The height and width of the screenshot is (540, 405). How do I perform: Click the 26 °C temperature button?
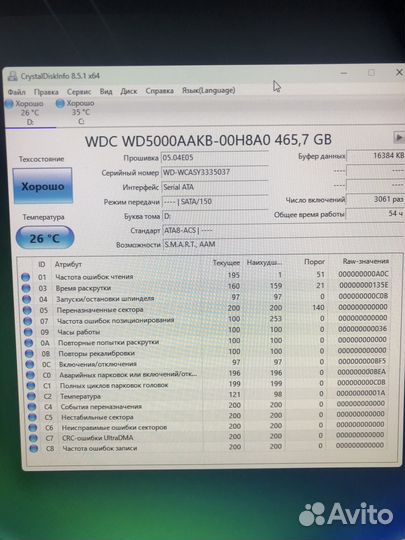tap(45, 238)
